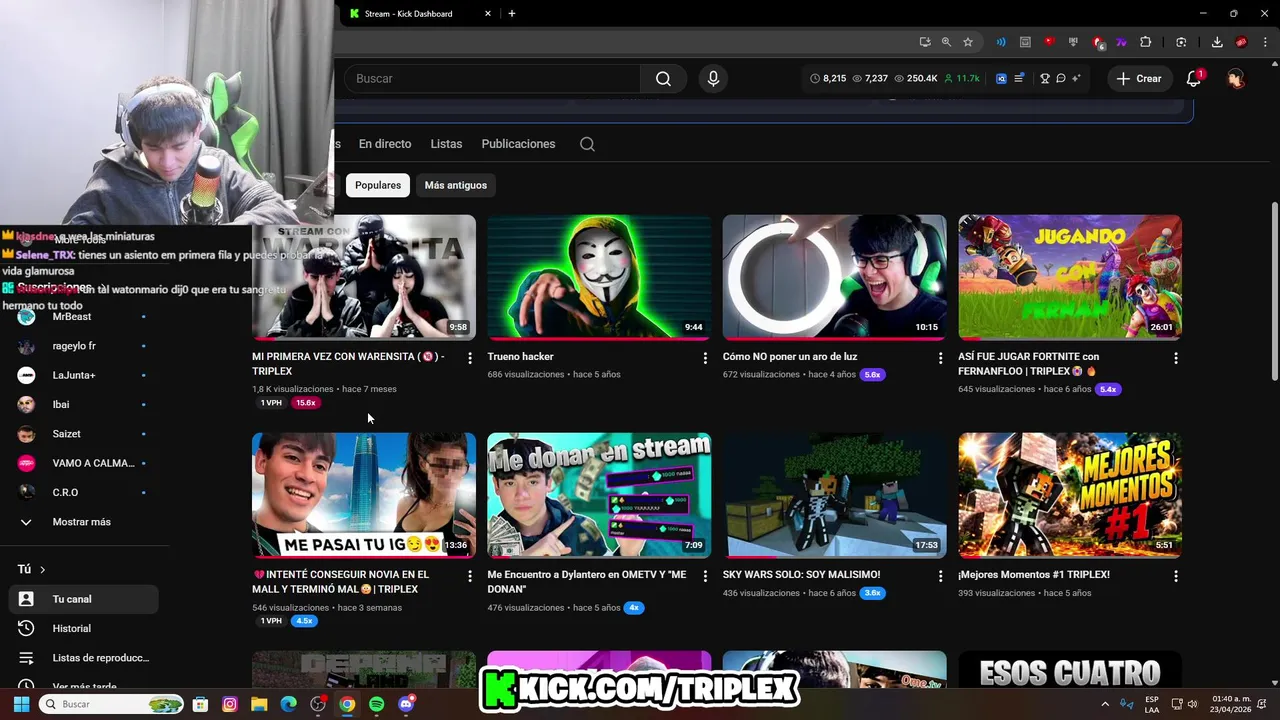1280x720 pixels.
Task: Open Listas de reproducción in sidebar
Action: point(84,658)
